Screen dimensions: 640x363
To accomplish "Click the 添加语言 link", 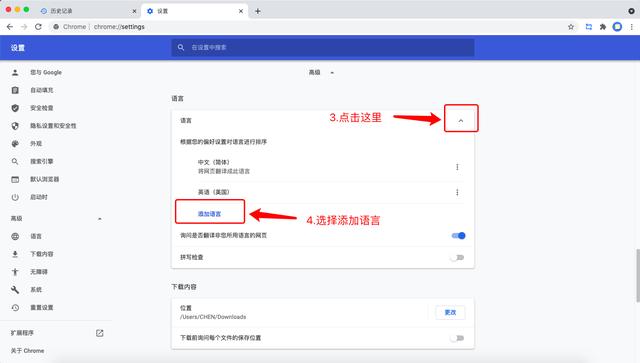I will (209, 214).
